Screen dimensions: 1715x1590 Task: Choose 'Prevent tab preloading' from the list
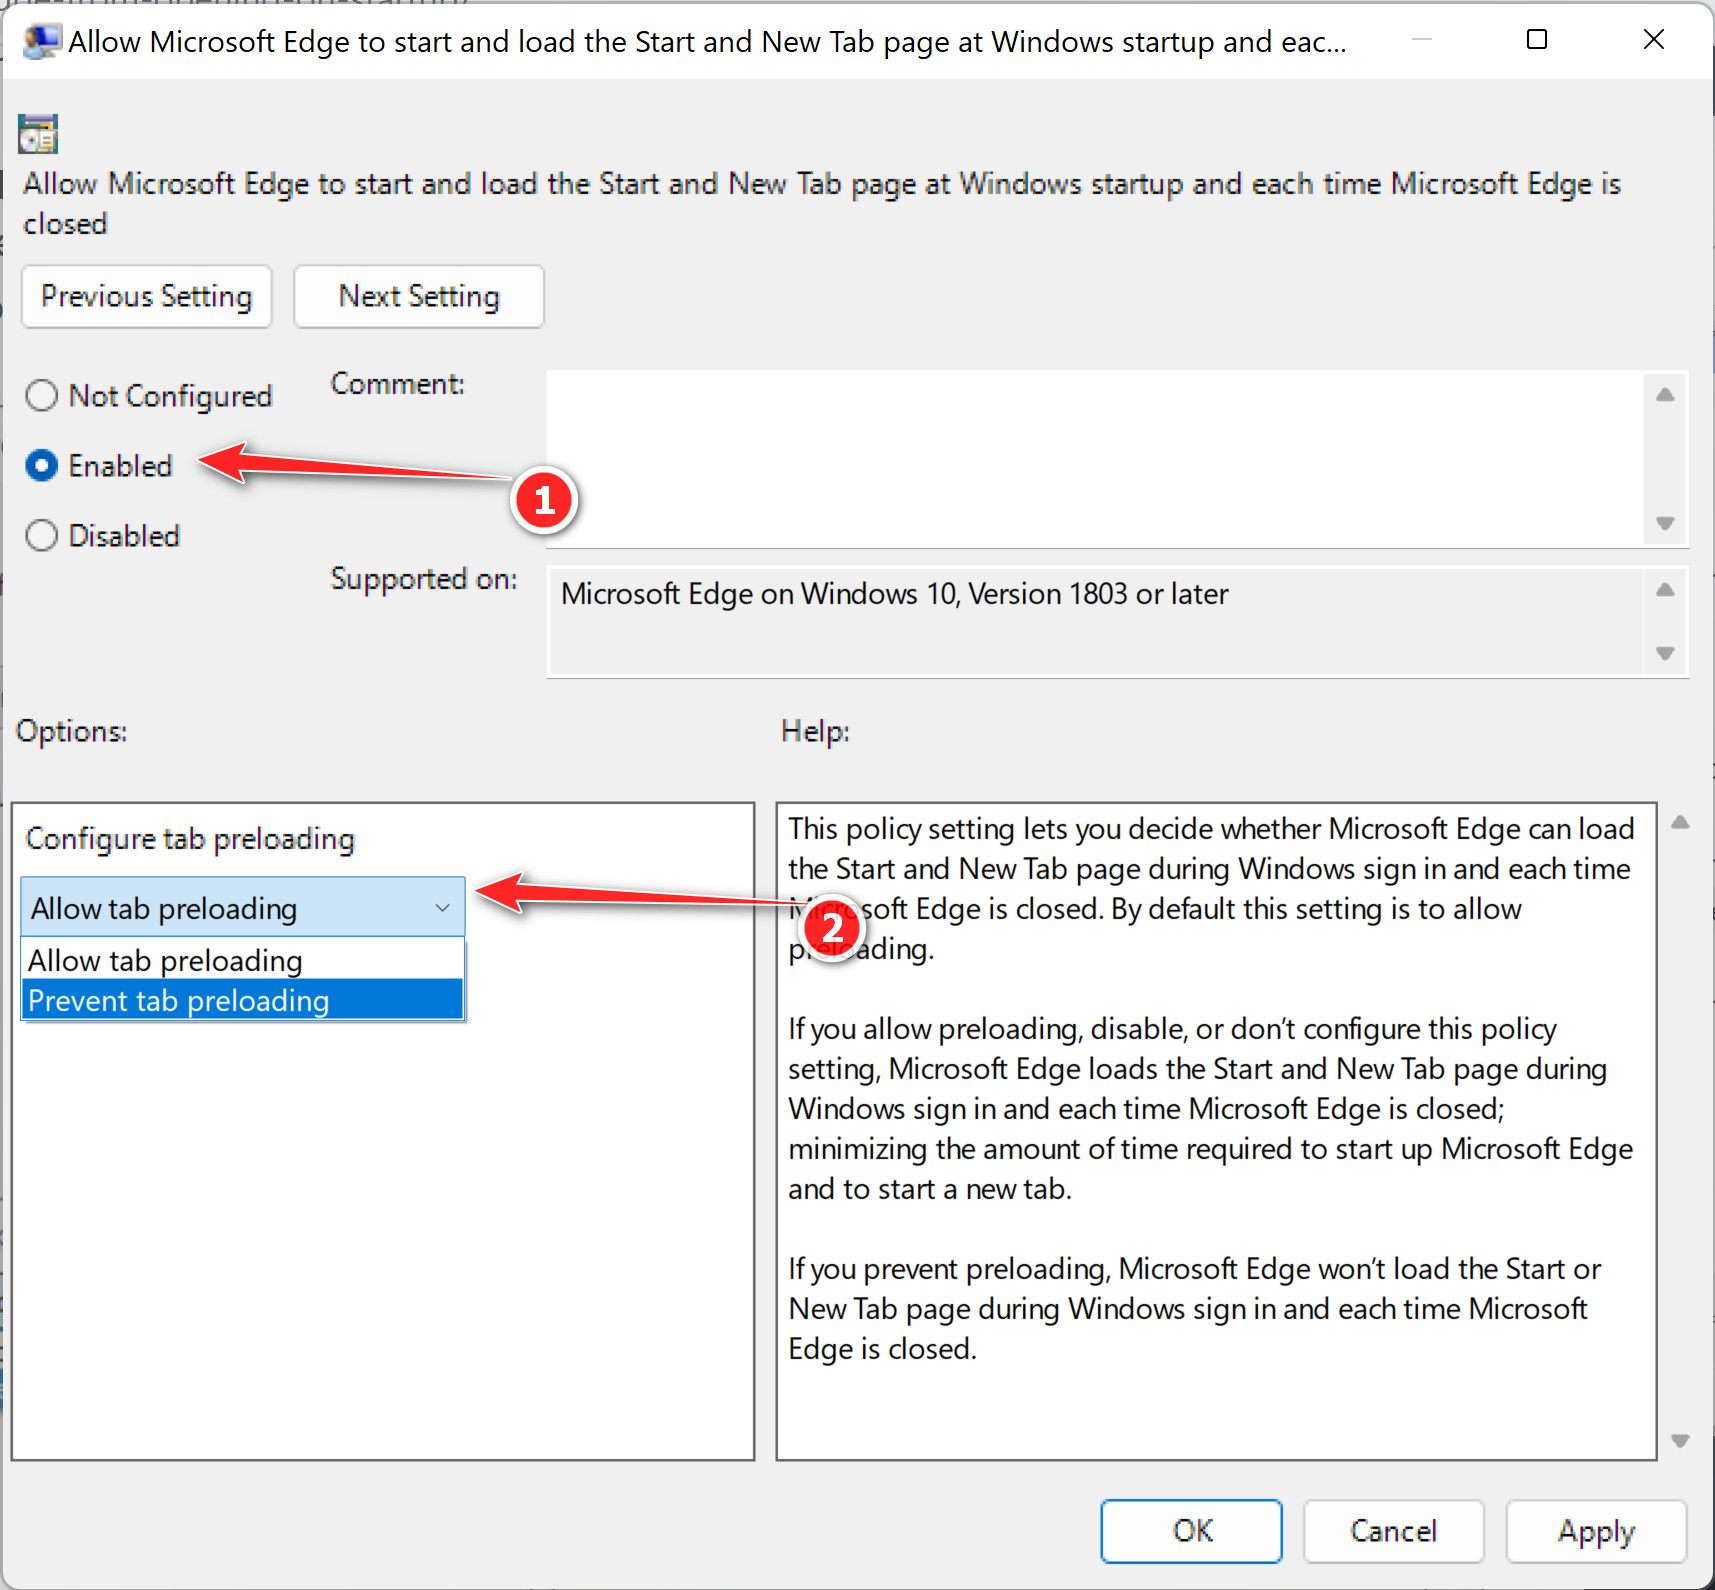(x=243, y=1000)
